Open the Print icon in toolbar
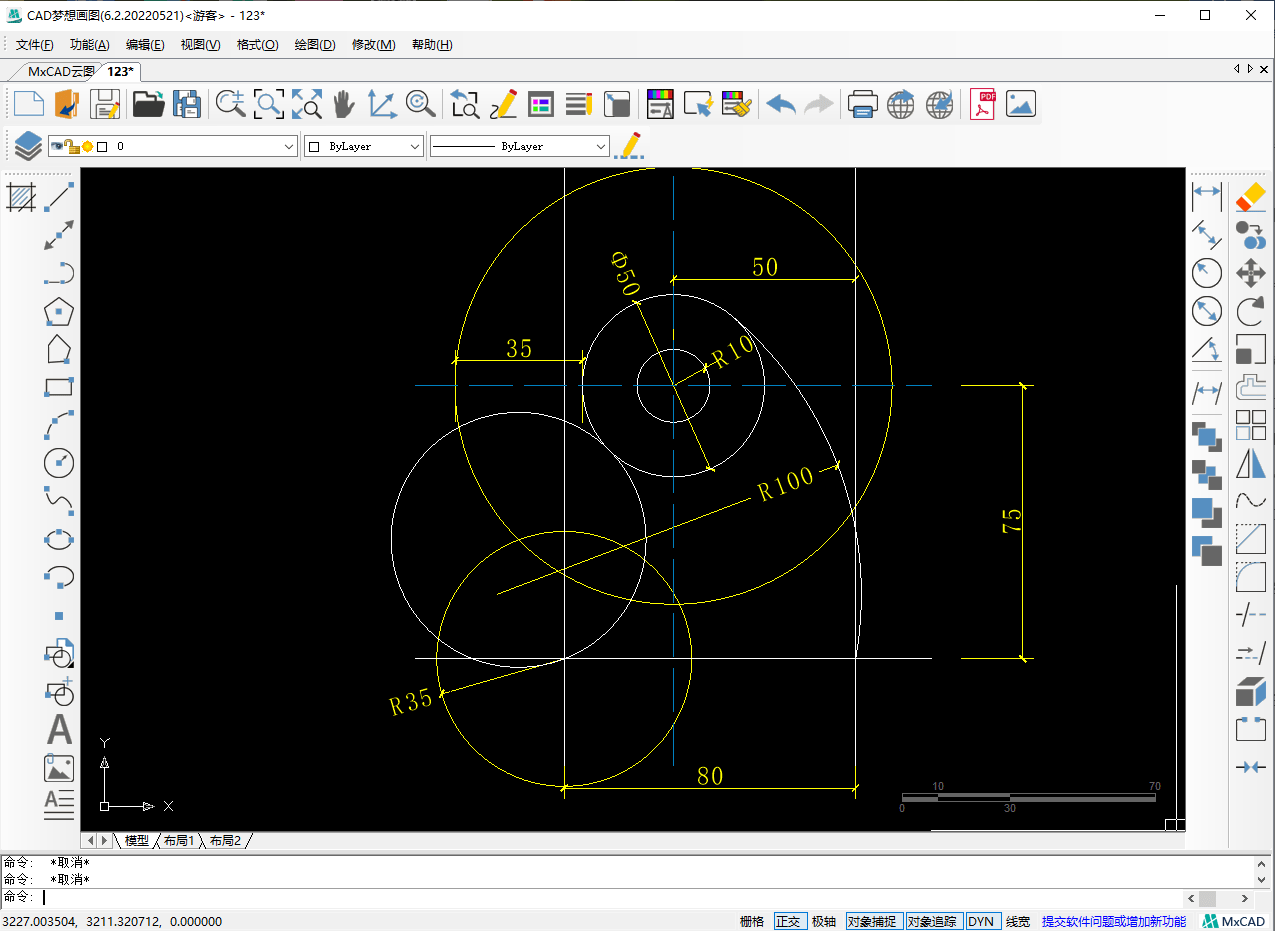This screenshot has width=1275, height=931. (862, 104)
